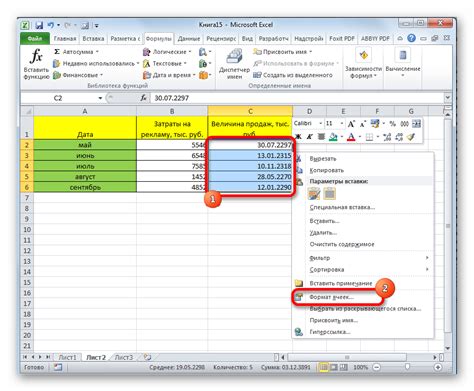Switch to the Главная ribbon tab
Image resolution: width=474 pixels, height=391 pixels.
coord(65,39)
